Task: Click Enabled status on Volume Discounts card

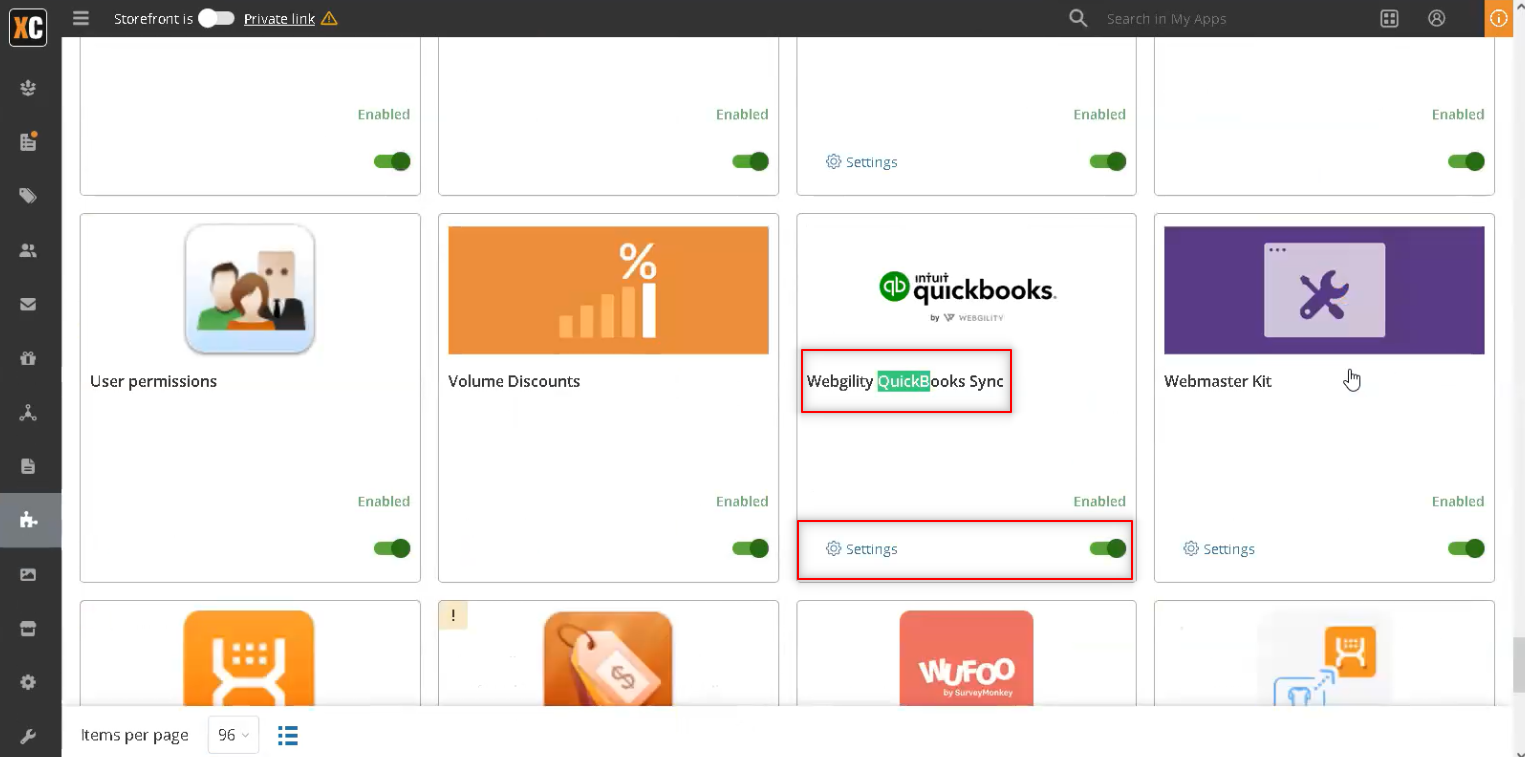Action: 742,501
